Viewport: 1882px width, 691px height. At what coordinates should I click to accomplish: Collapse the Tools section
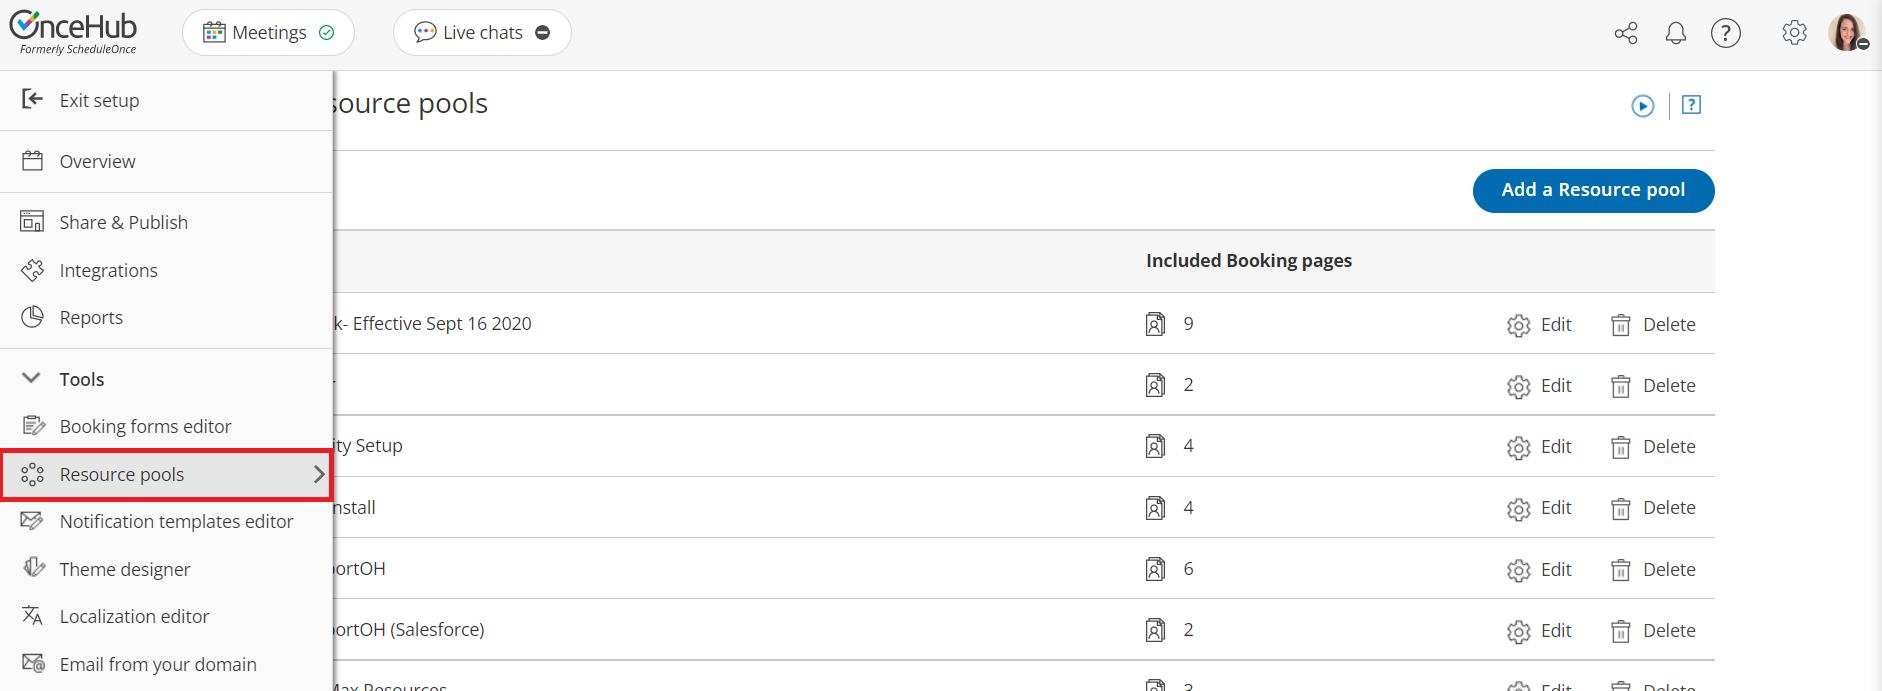32,379
